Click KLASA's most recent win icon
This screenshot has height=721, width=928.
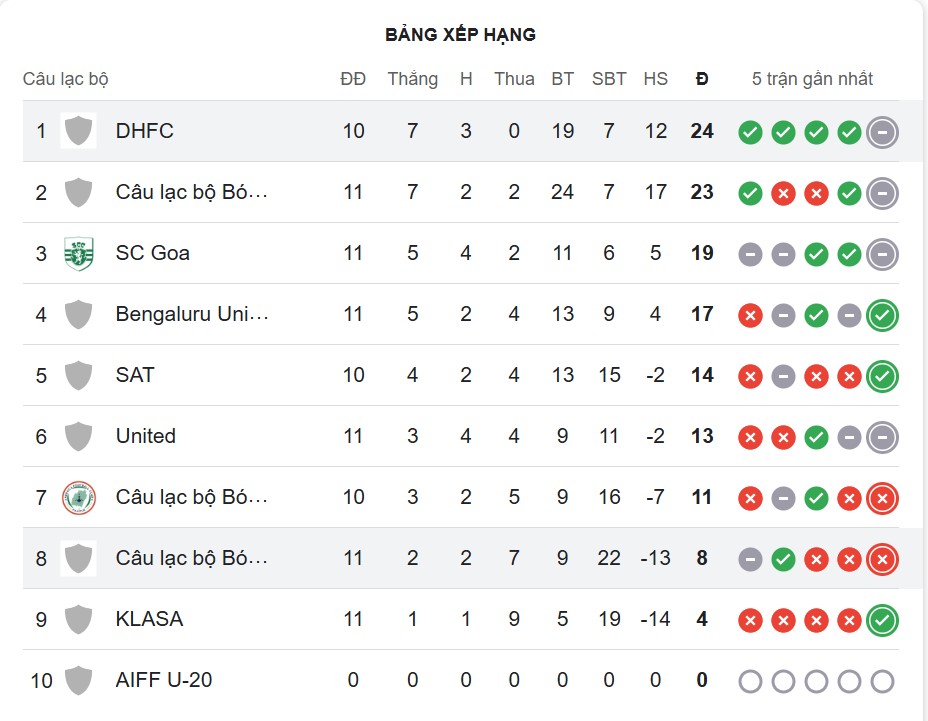pos(882,620)
